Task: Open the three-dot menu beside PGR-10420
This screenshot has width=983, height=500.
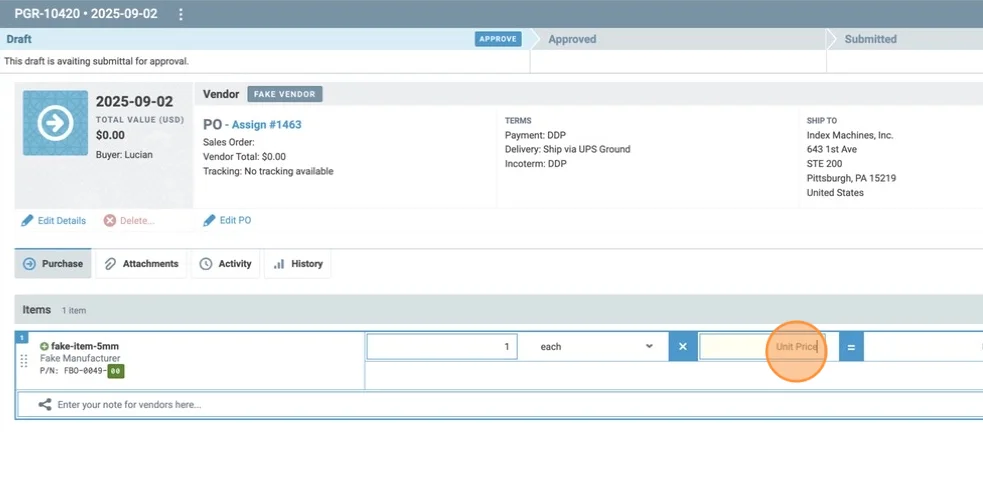Action: [x=181, y=14]
